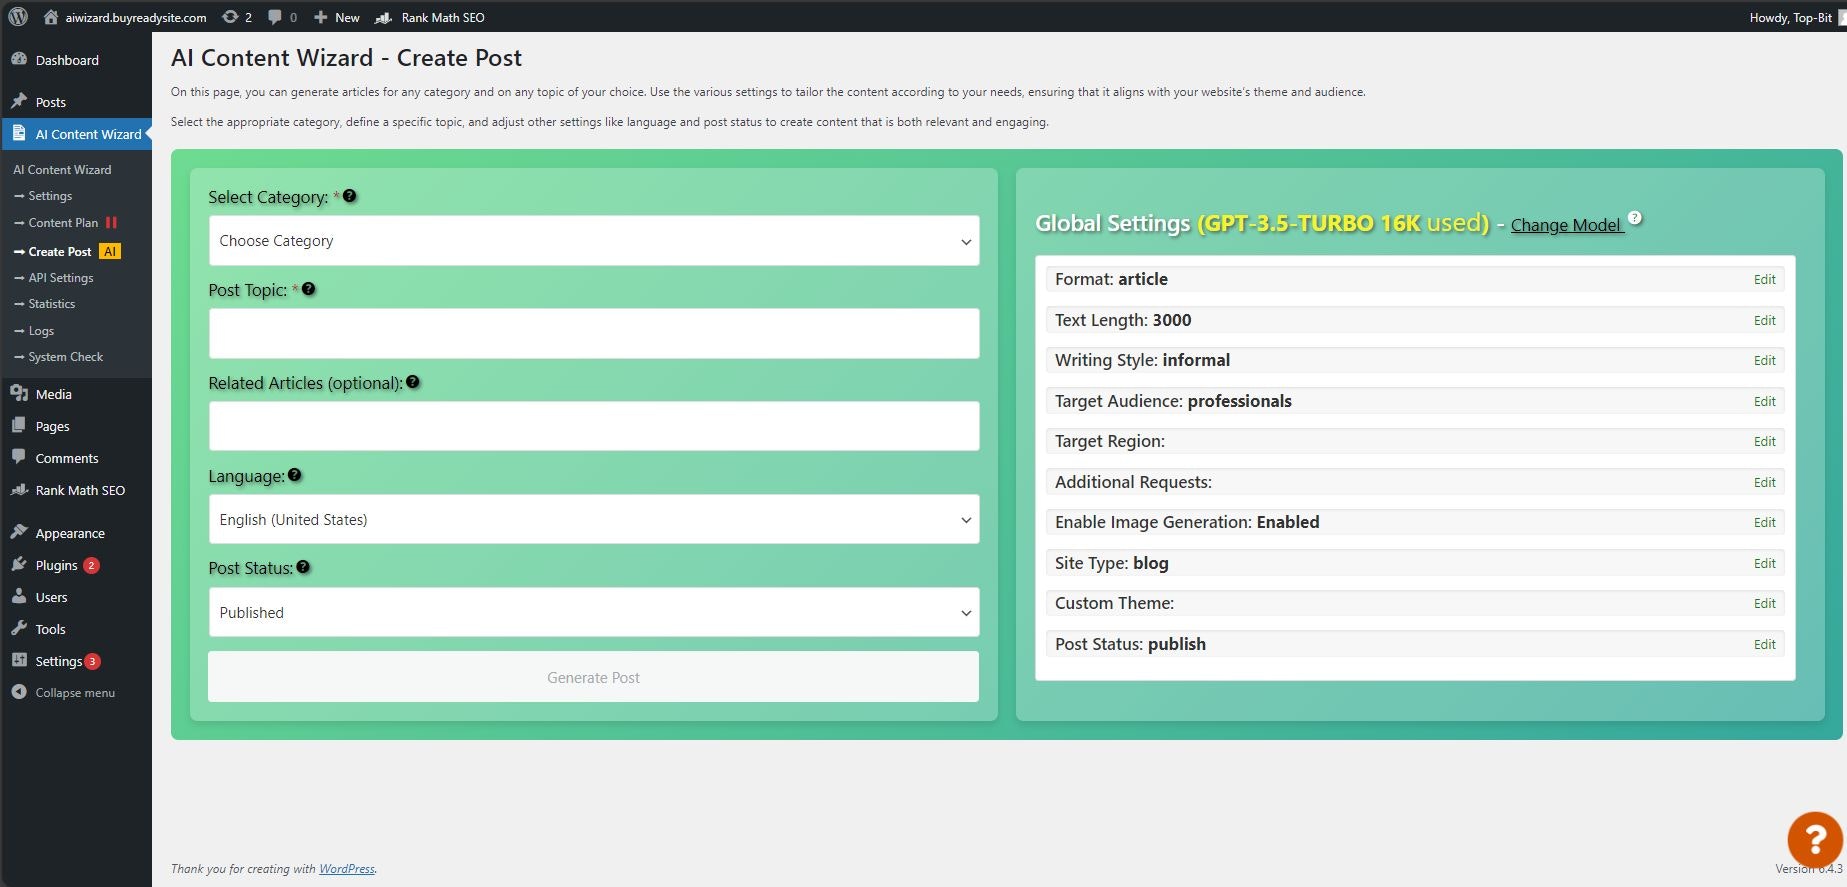Screen dimensions: 1847x887
Task: Open first AI Content Wizard submenu item
Action: [62, 170]
